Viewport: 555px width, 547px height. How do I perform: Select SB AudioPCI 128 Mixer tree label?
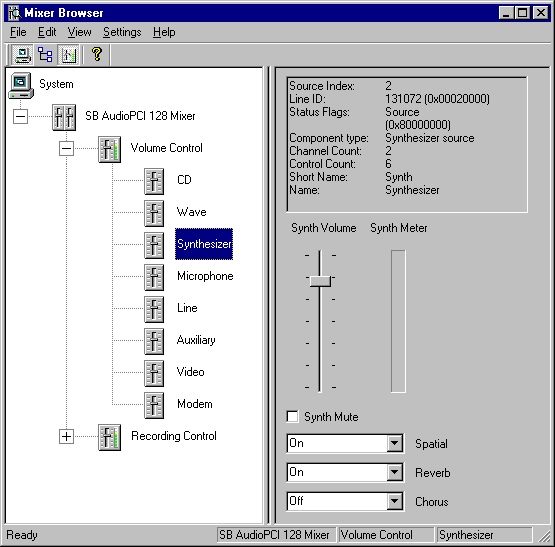point(140,116)
